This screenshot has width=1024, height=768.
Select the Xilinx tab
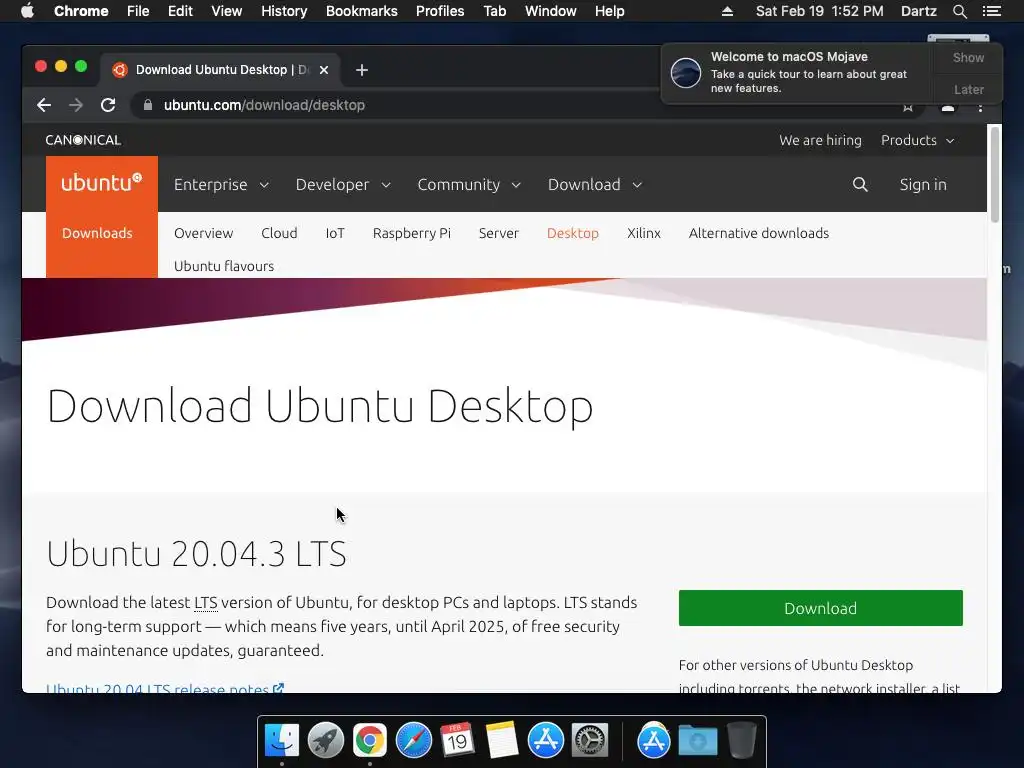(644, 233)
